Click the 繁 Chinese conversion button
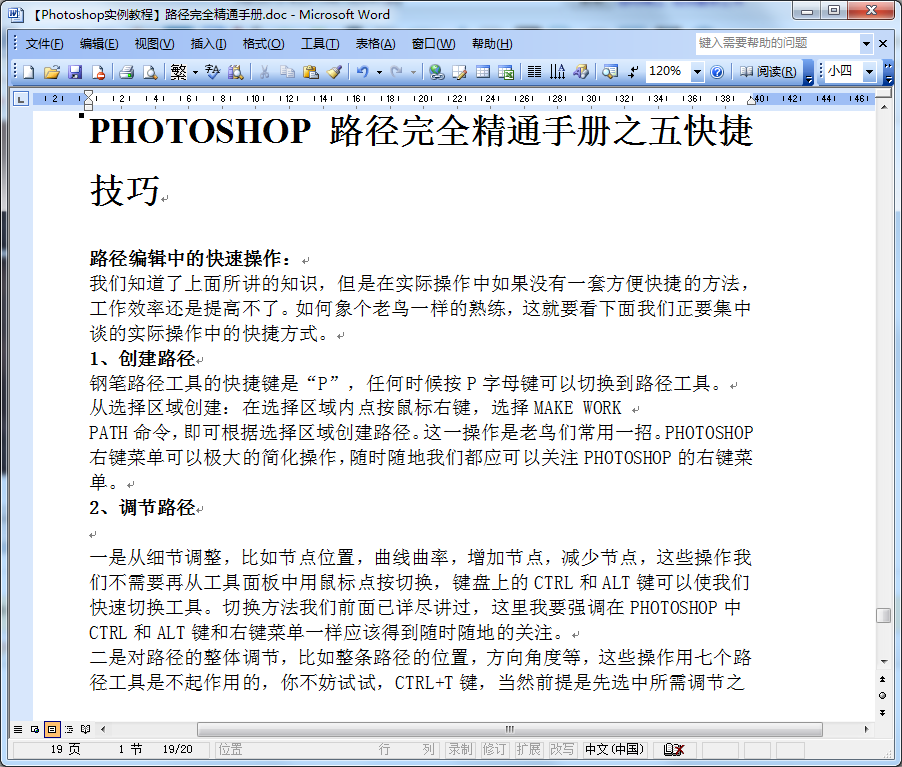The width and height of the screenshot is (902, 767). tap(179, 72)
